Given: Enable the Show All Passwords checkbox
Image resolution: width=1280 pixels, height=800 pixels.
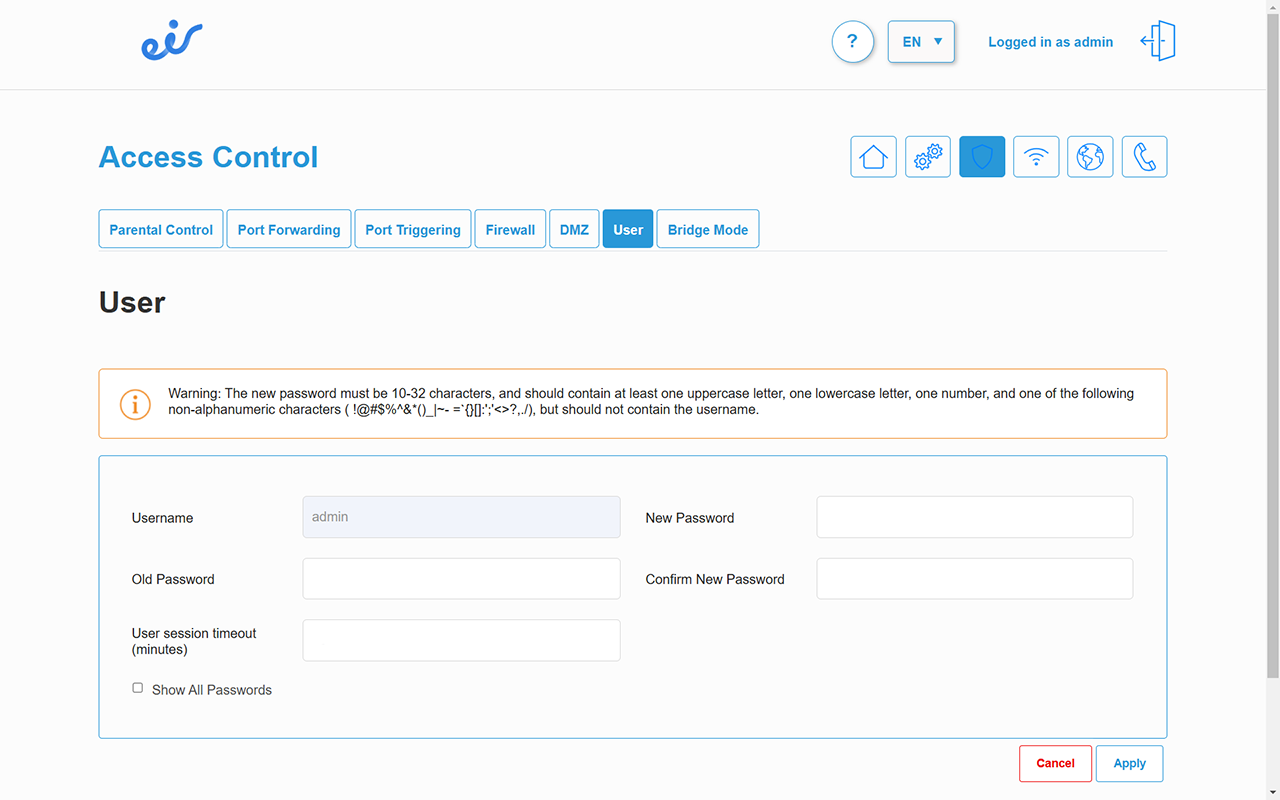Looking at the screenshot, I should [138, 688].
